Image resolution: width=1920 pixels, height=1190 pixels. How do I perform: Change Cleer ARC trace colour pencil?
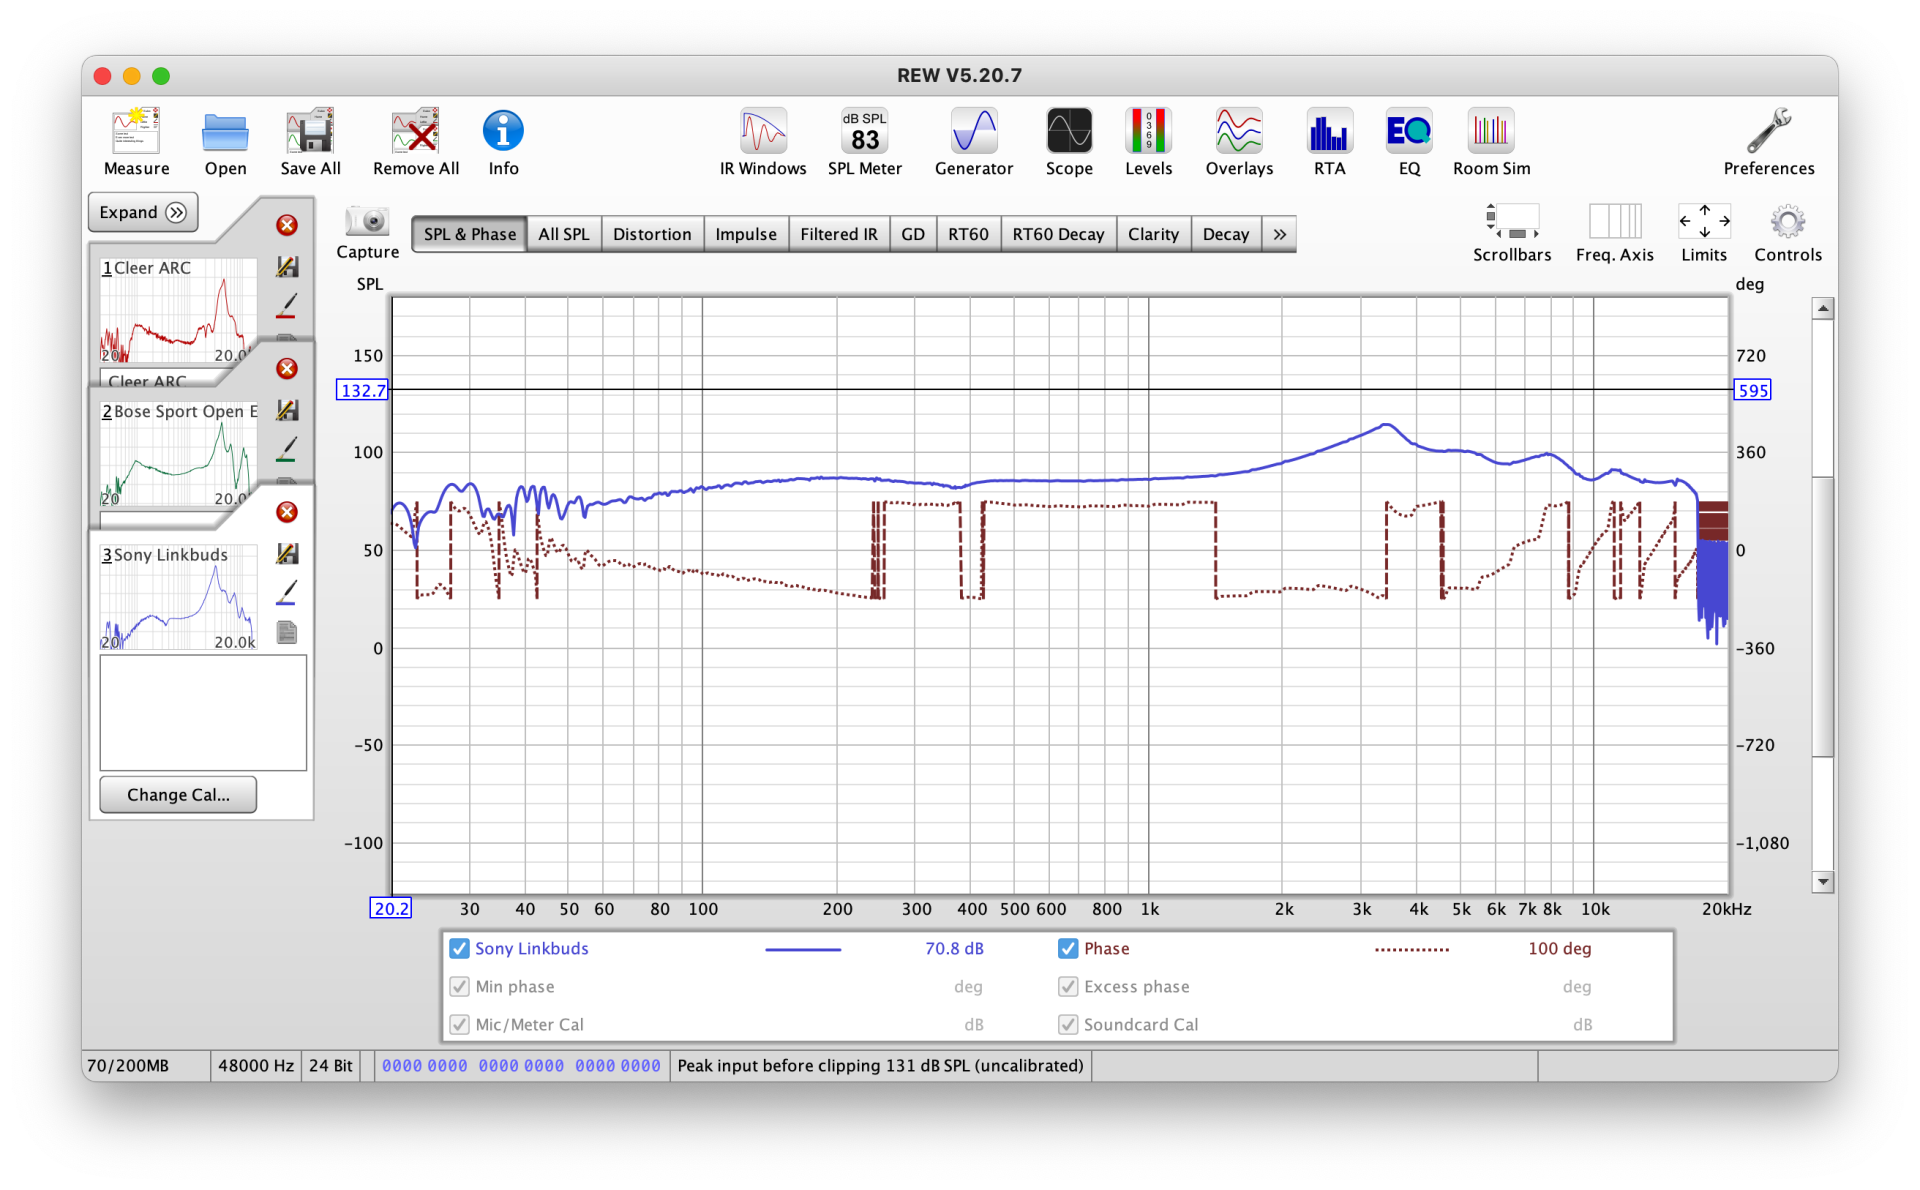(287, 305)
